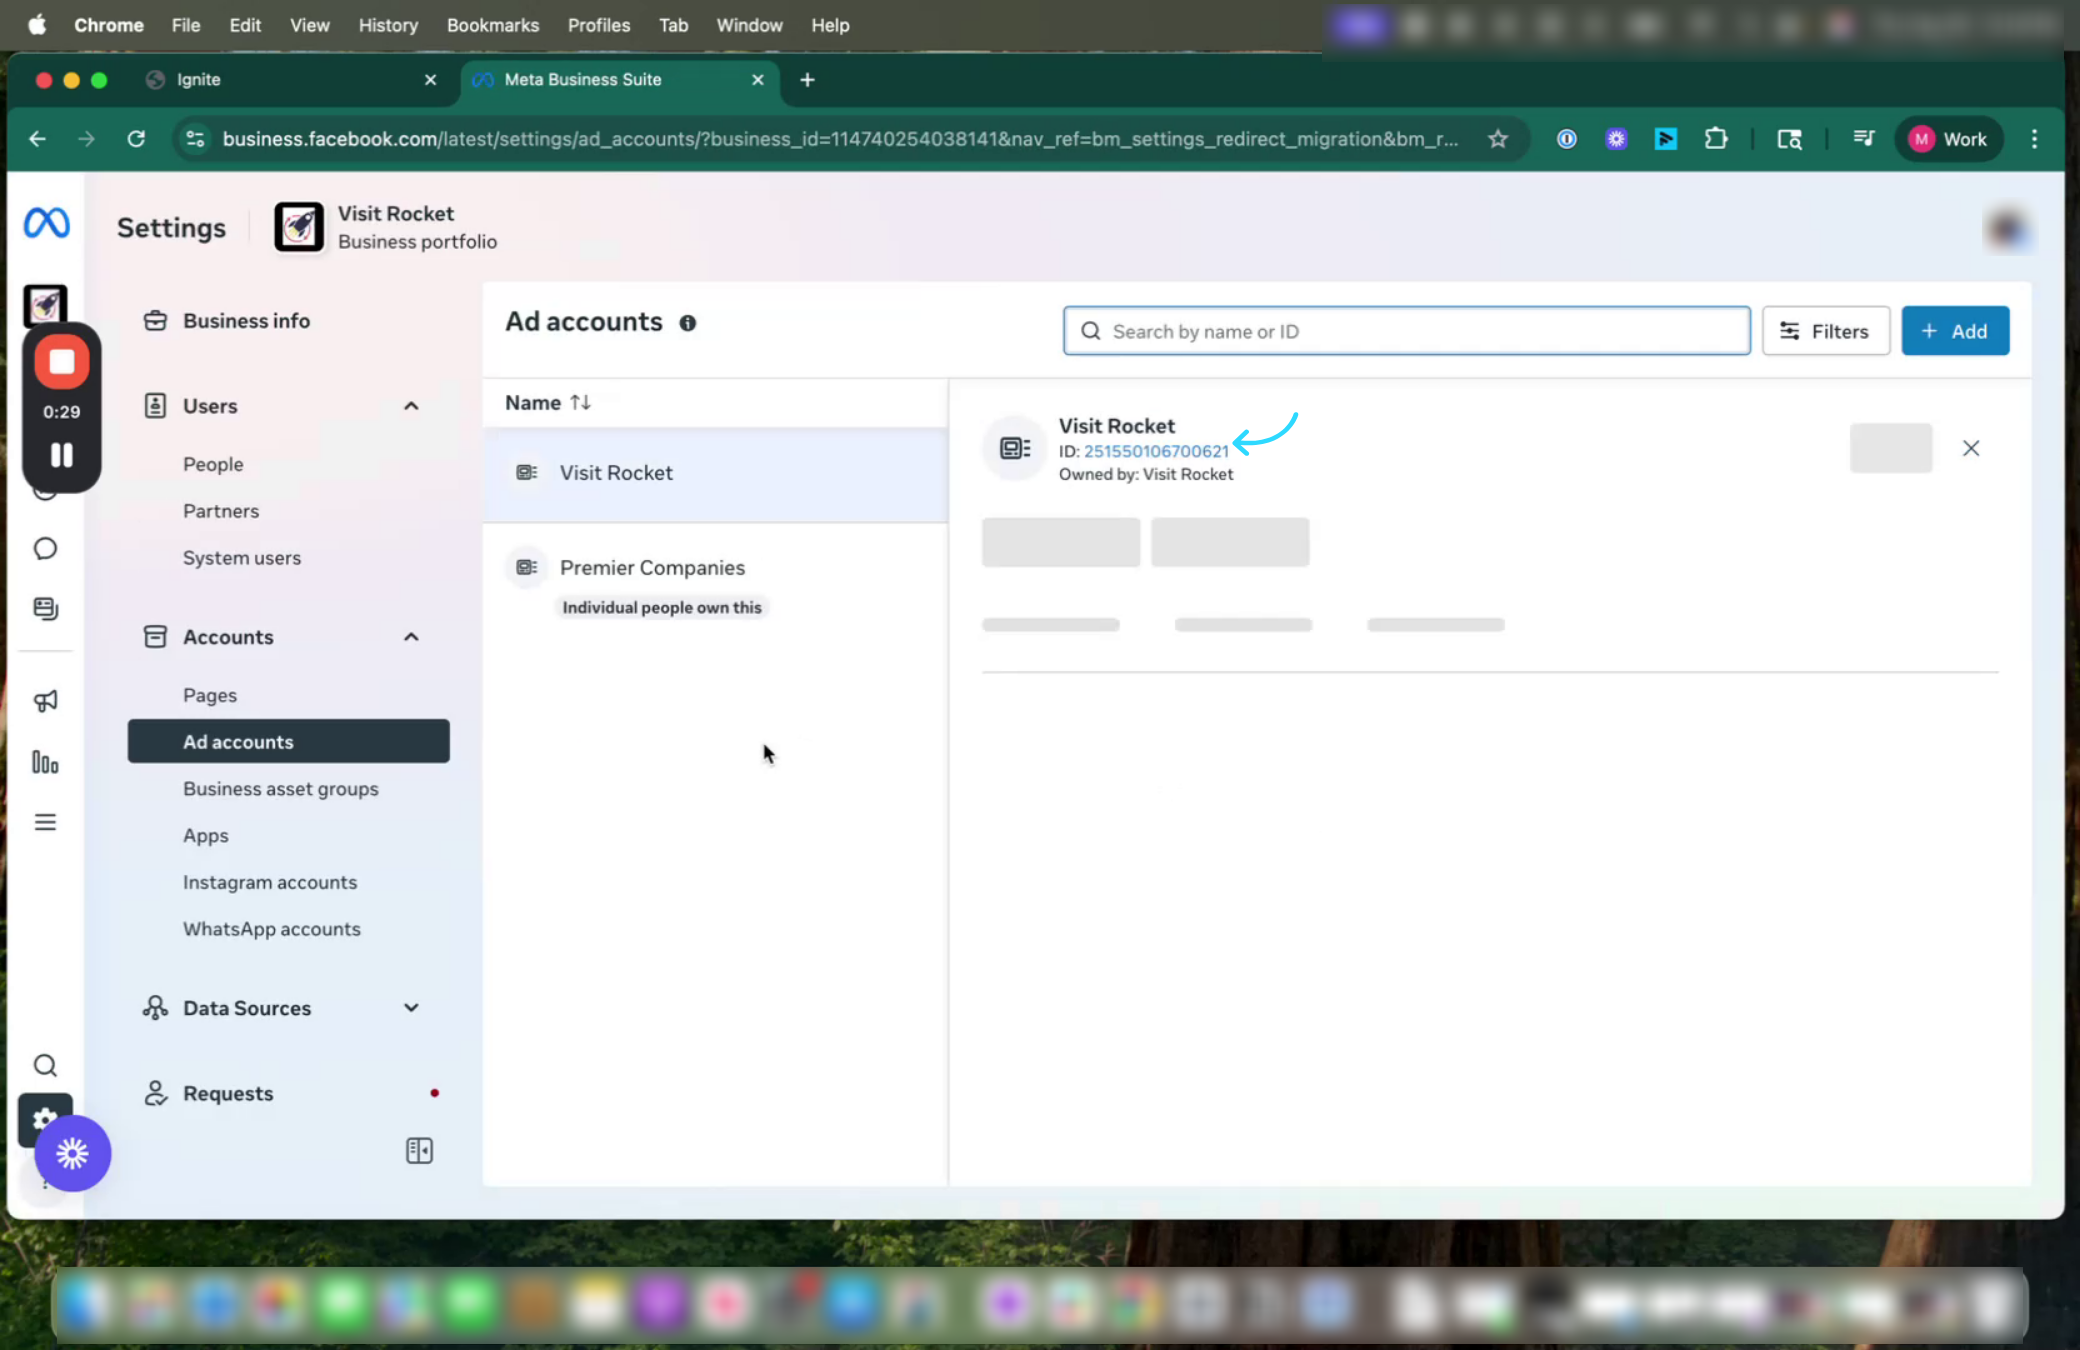This screenshot has height=1350, width=2080.
Task: Open All tools hamburger icon
Action: [x=45, y=822]
